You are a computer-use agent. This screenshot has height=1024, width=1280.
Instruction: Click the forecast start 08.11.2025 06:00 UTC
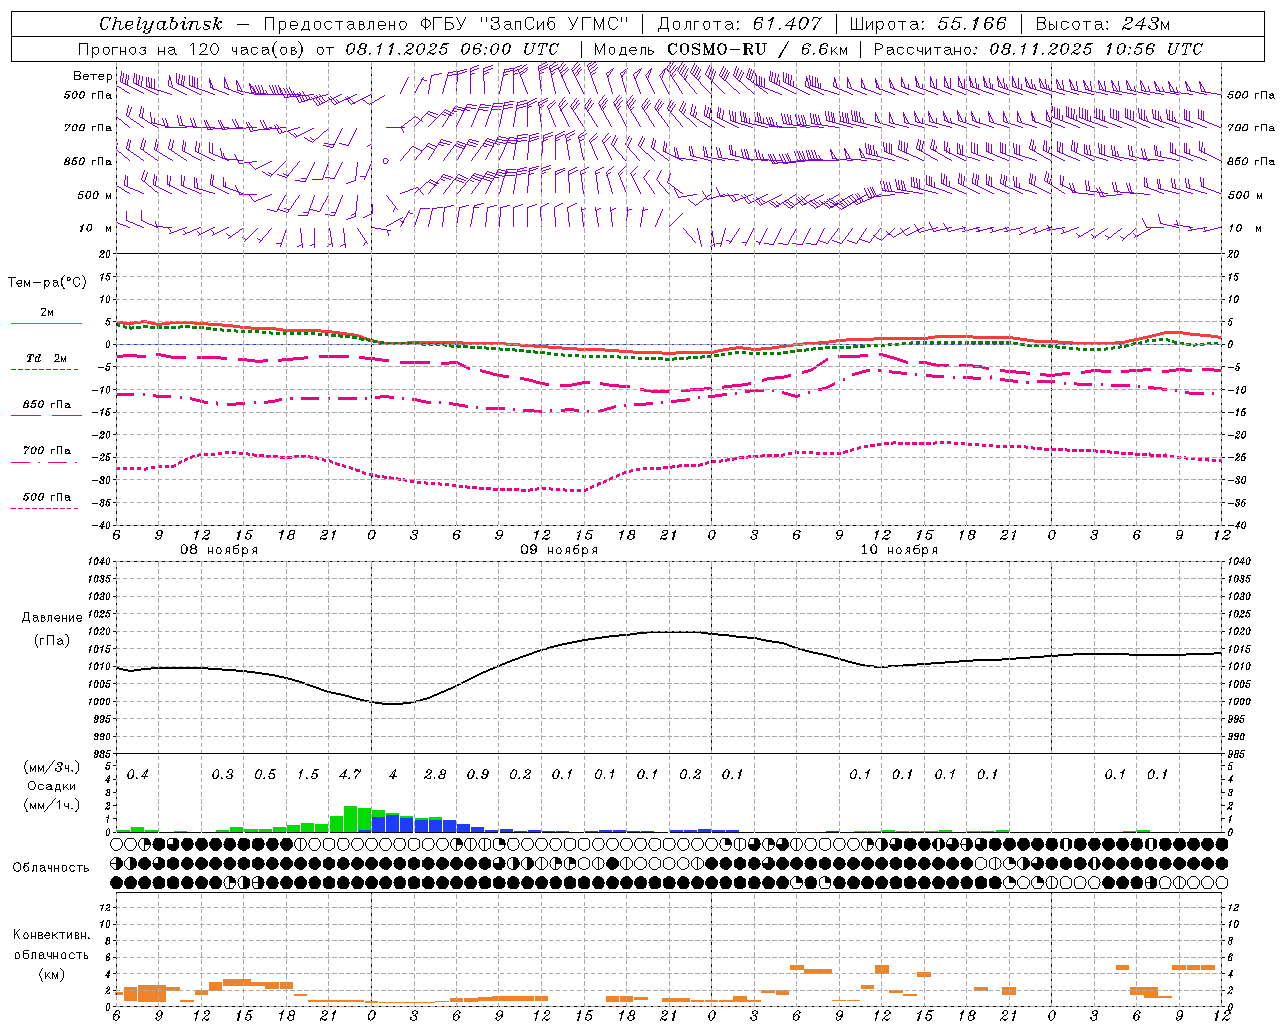pos(452,49)
